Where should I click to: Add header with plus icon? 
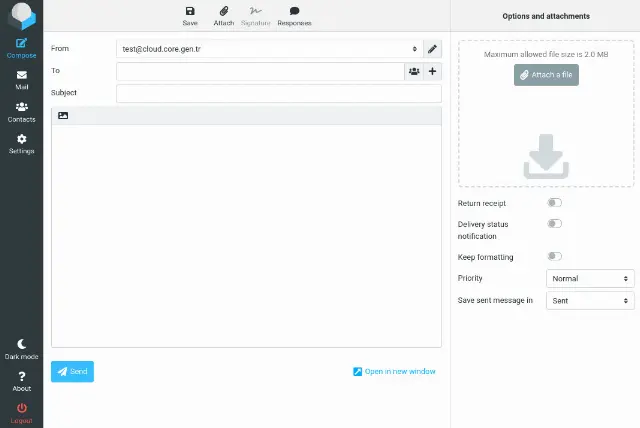pyautogui.click(x=432, y=71)
